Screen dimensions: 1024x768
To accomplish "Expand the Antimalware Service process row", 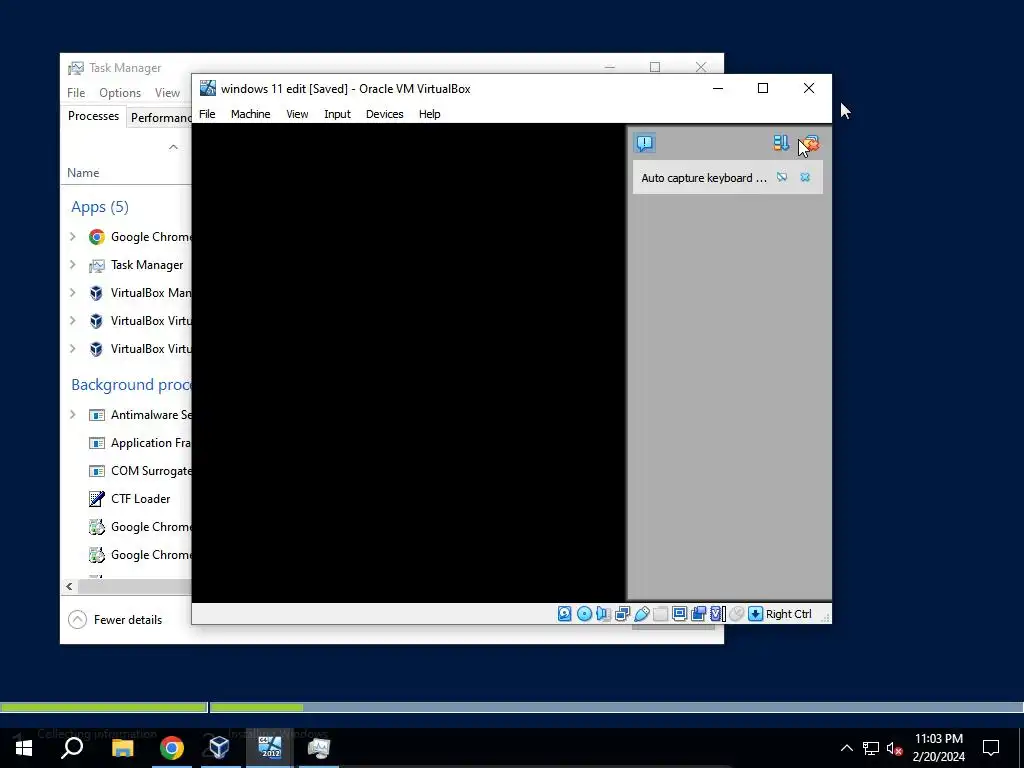I will coord(72,414).
